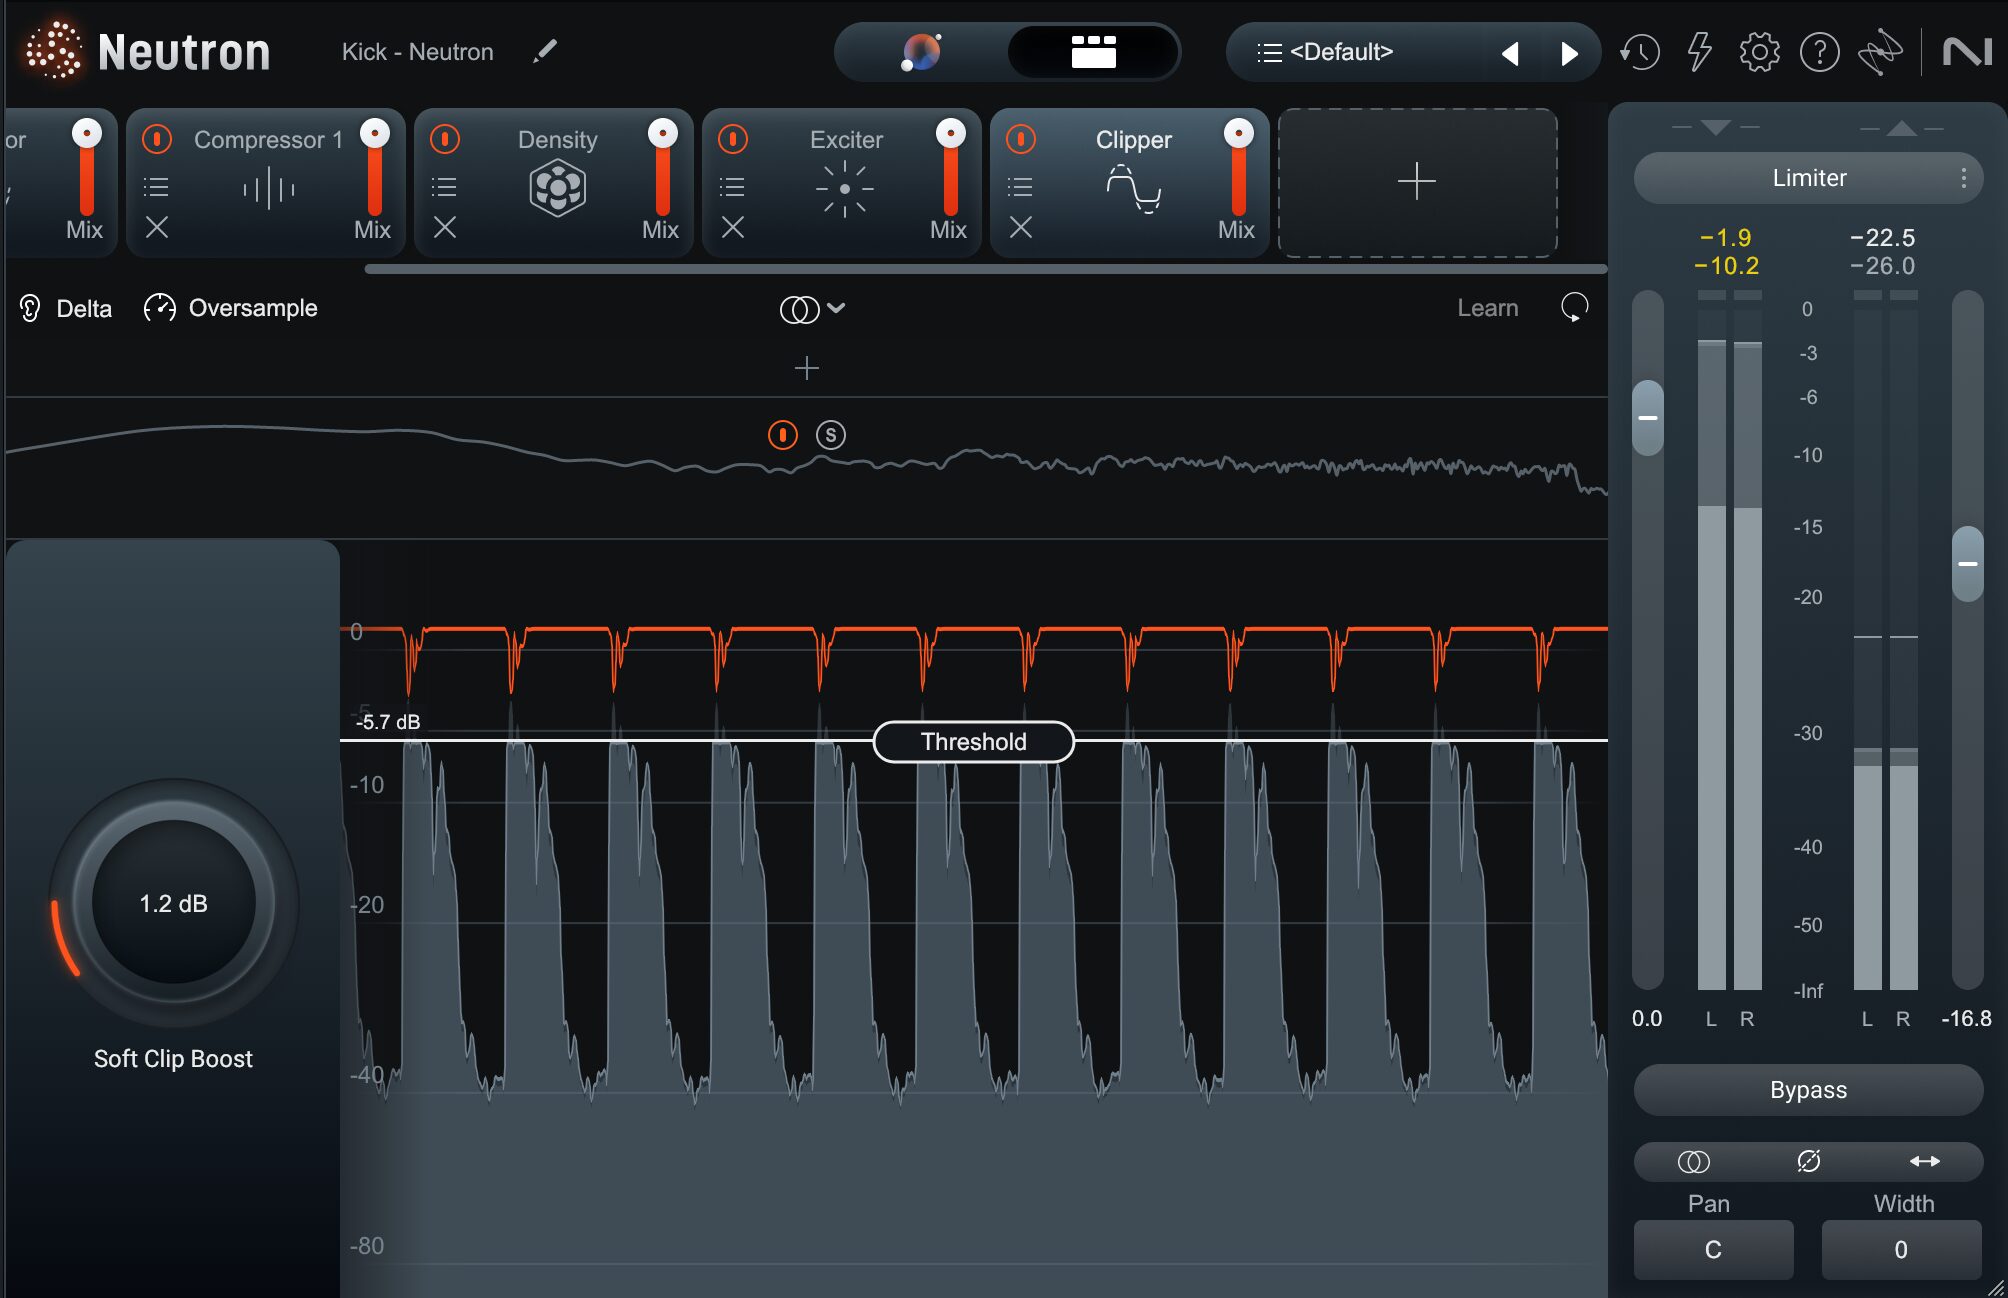Screen dimensions: 2008x1298
Task: Click Exciter Mix slider
Action: point(951,168)
